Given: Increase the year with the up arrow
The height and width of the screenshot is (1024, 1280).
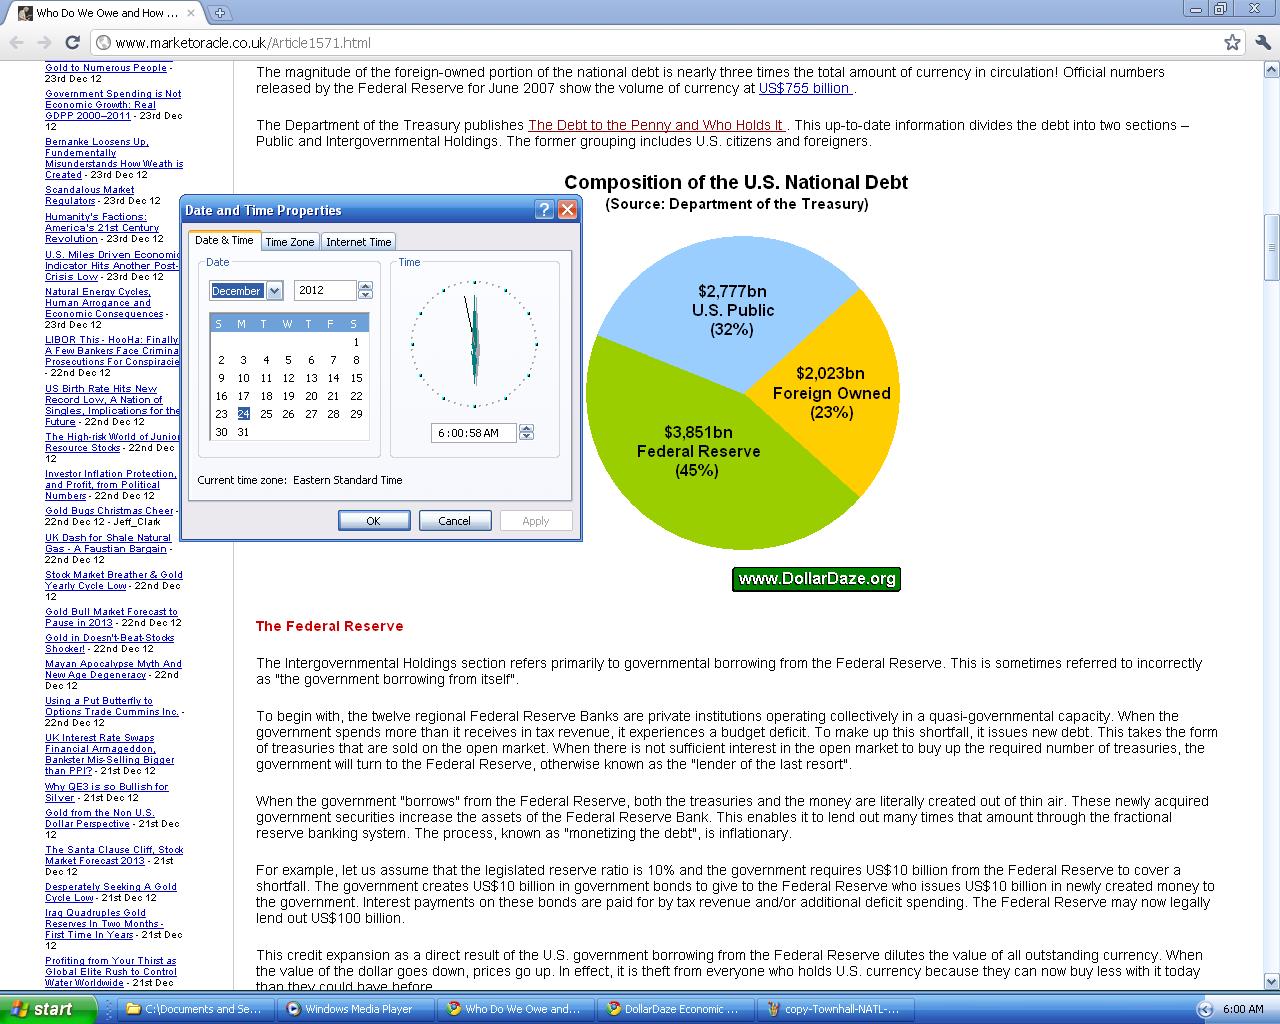Looking at the screenshot, I should (x=365, y=286).
